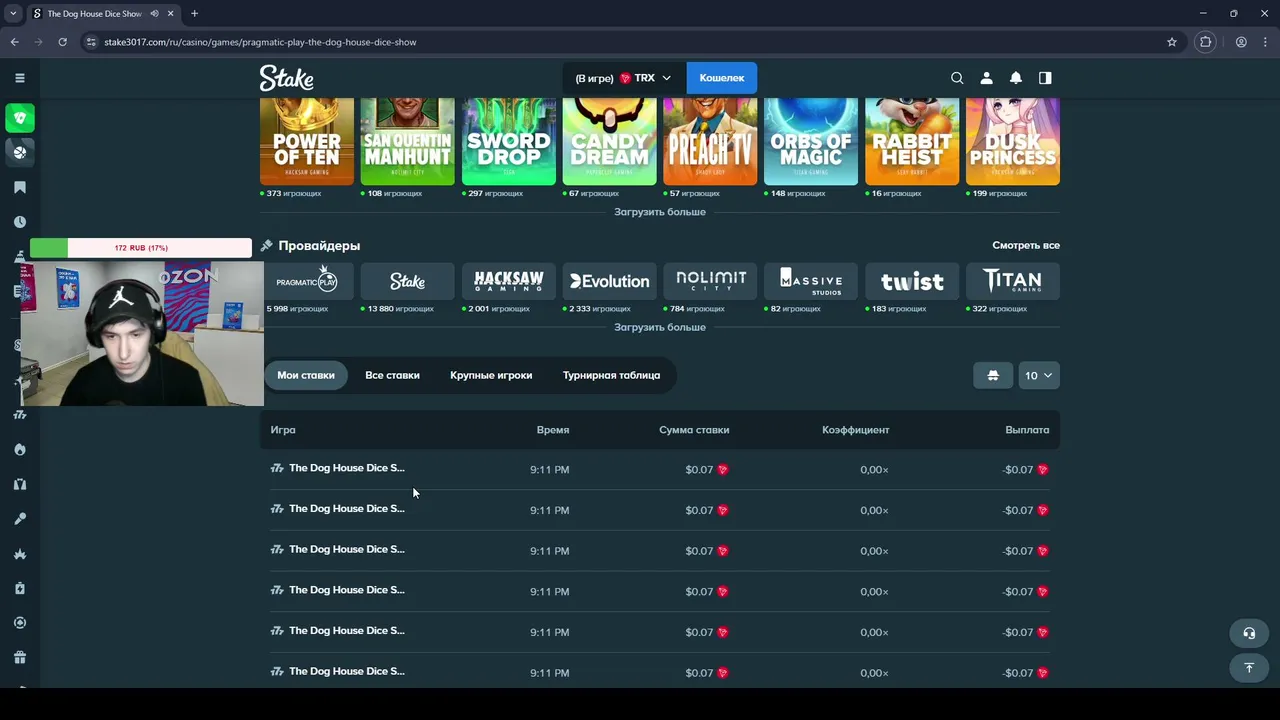The height and width of the screenshot is (720, 1280).
Task: Click the Выплата column header
Action: pyautogui.click(x=1027, y=430)
